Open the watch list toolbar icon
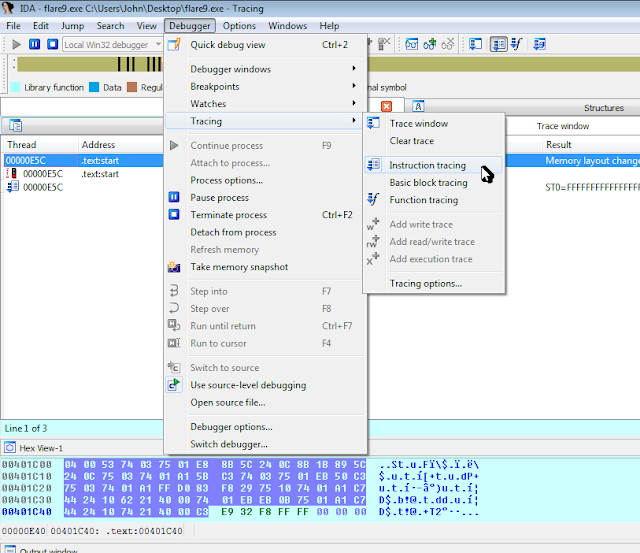Screen dimensions: 640x553 click(x=411, y=44)
